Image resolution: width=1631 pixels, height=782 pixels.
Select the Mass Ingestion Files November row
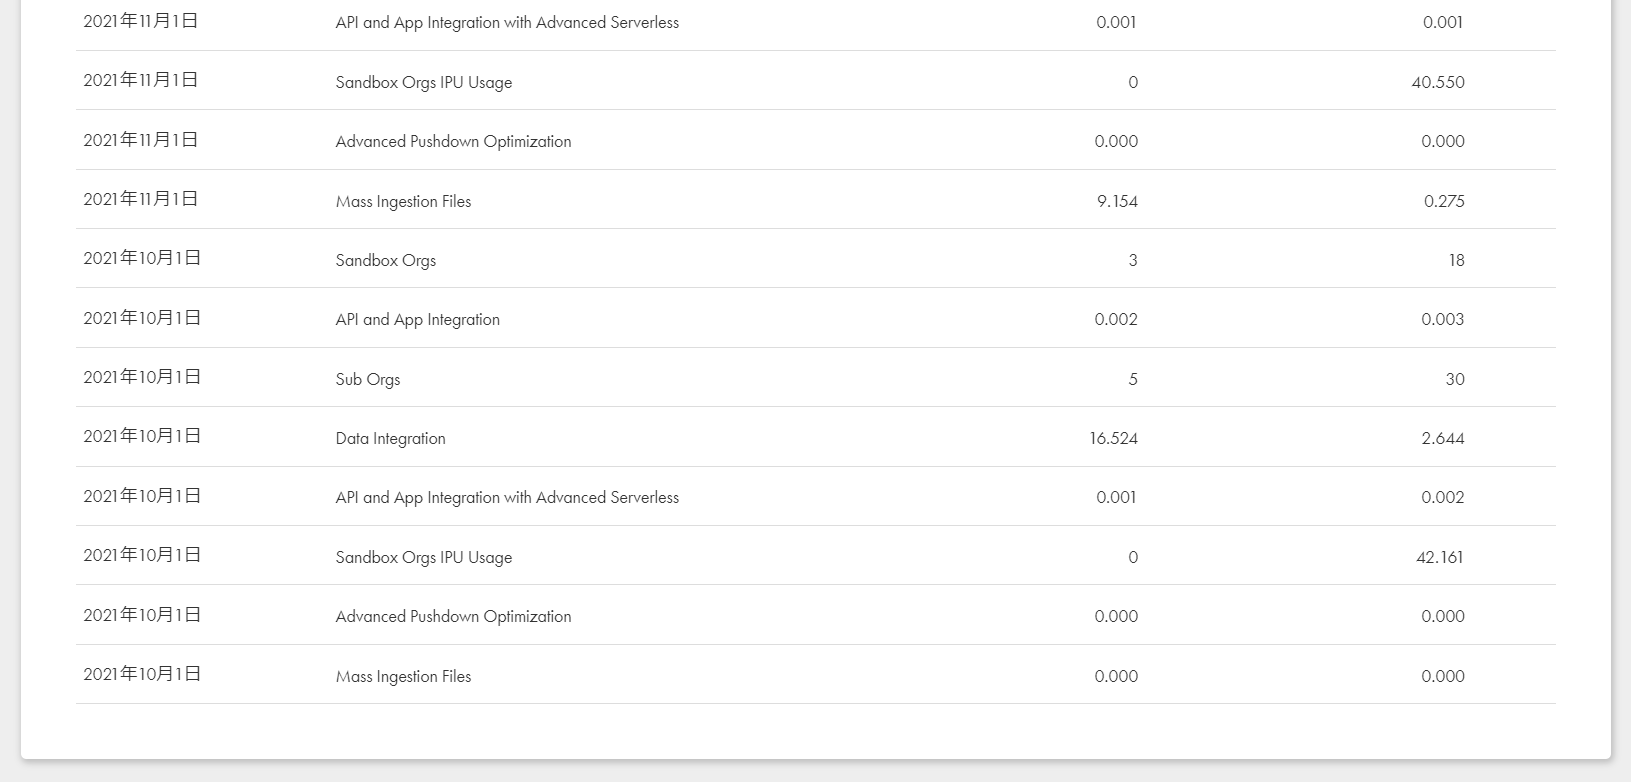click(x=815, y=200)
